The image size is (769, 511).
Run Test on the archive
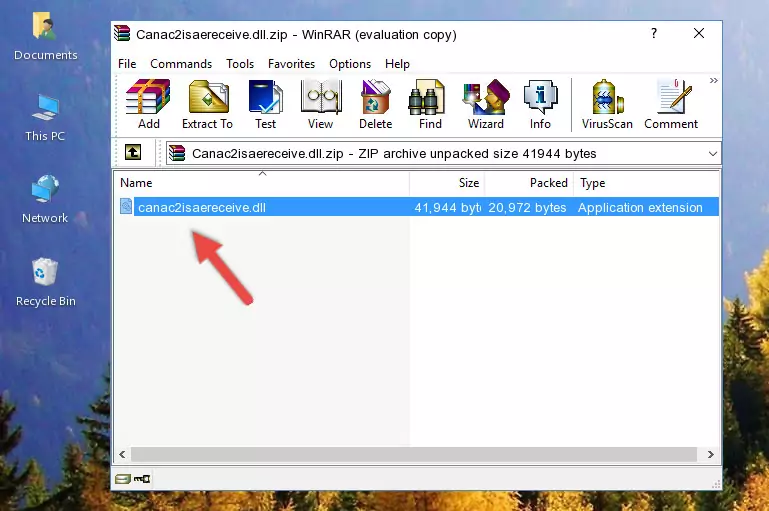[265, 104]
